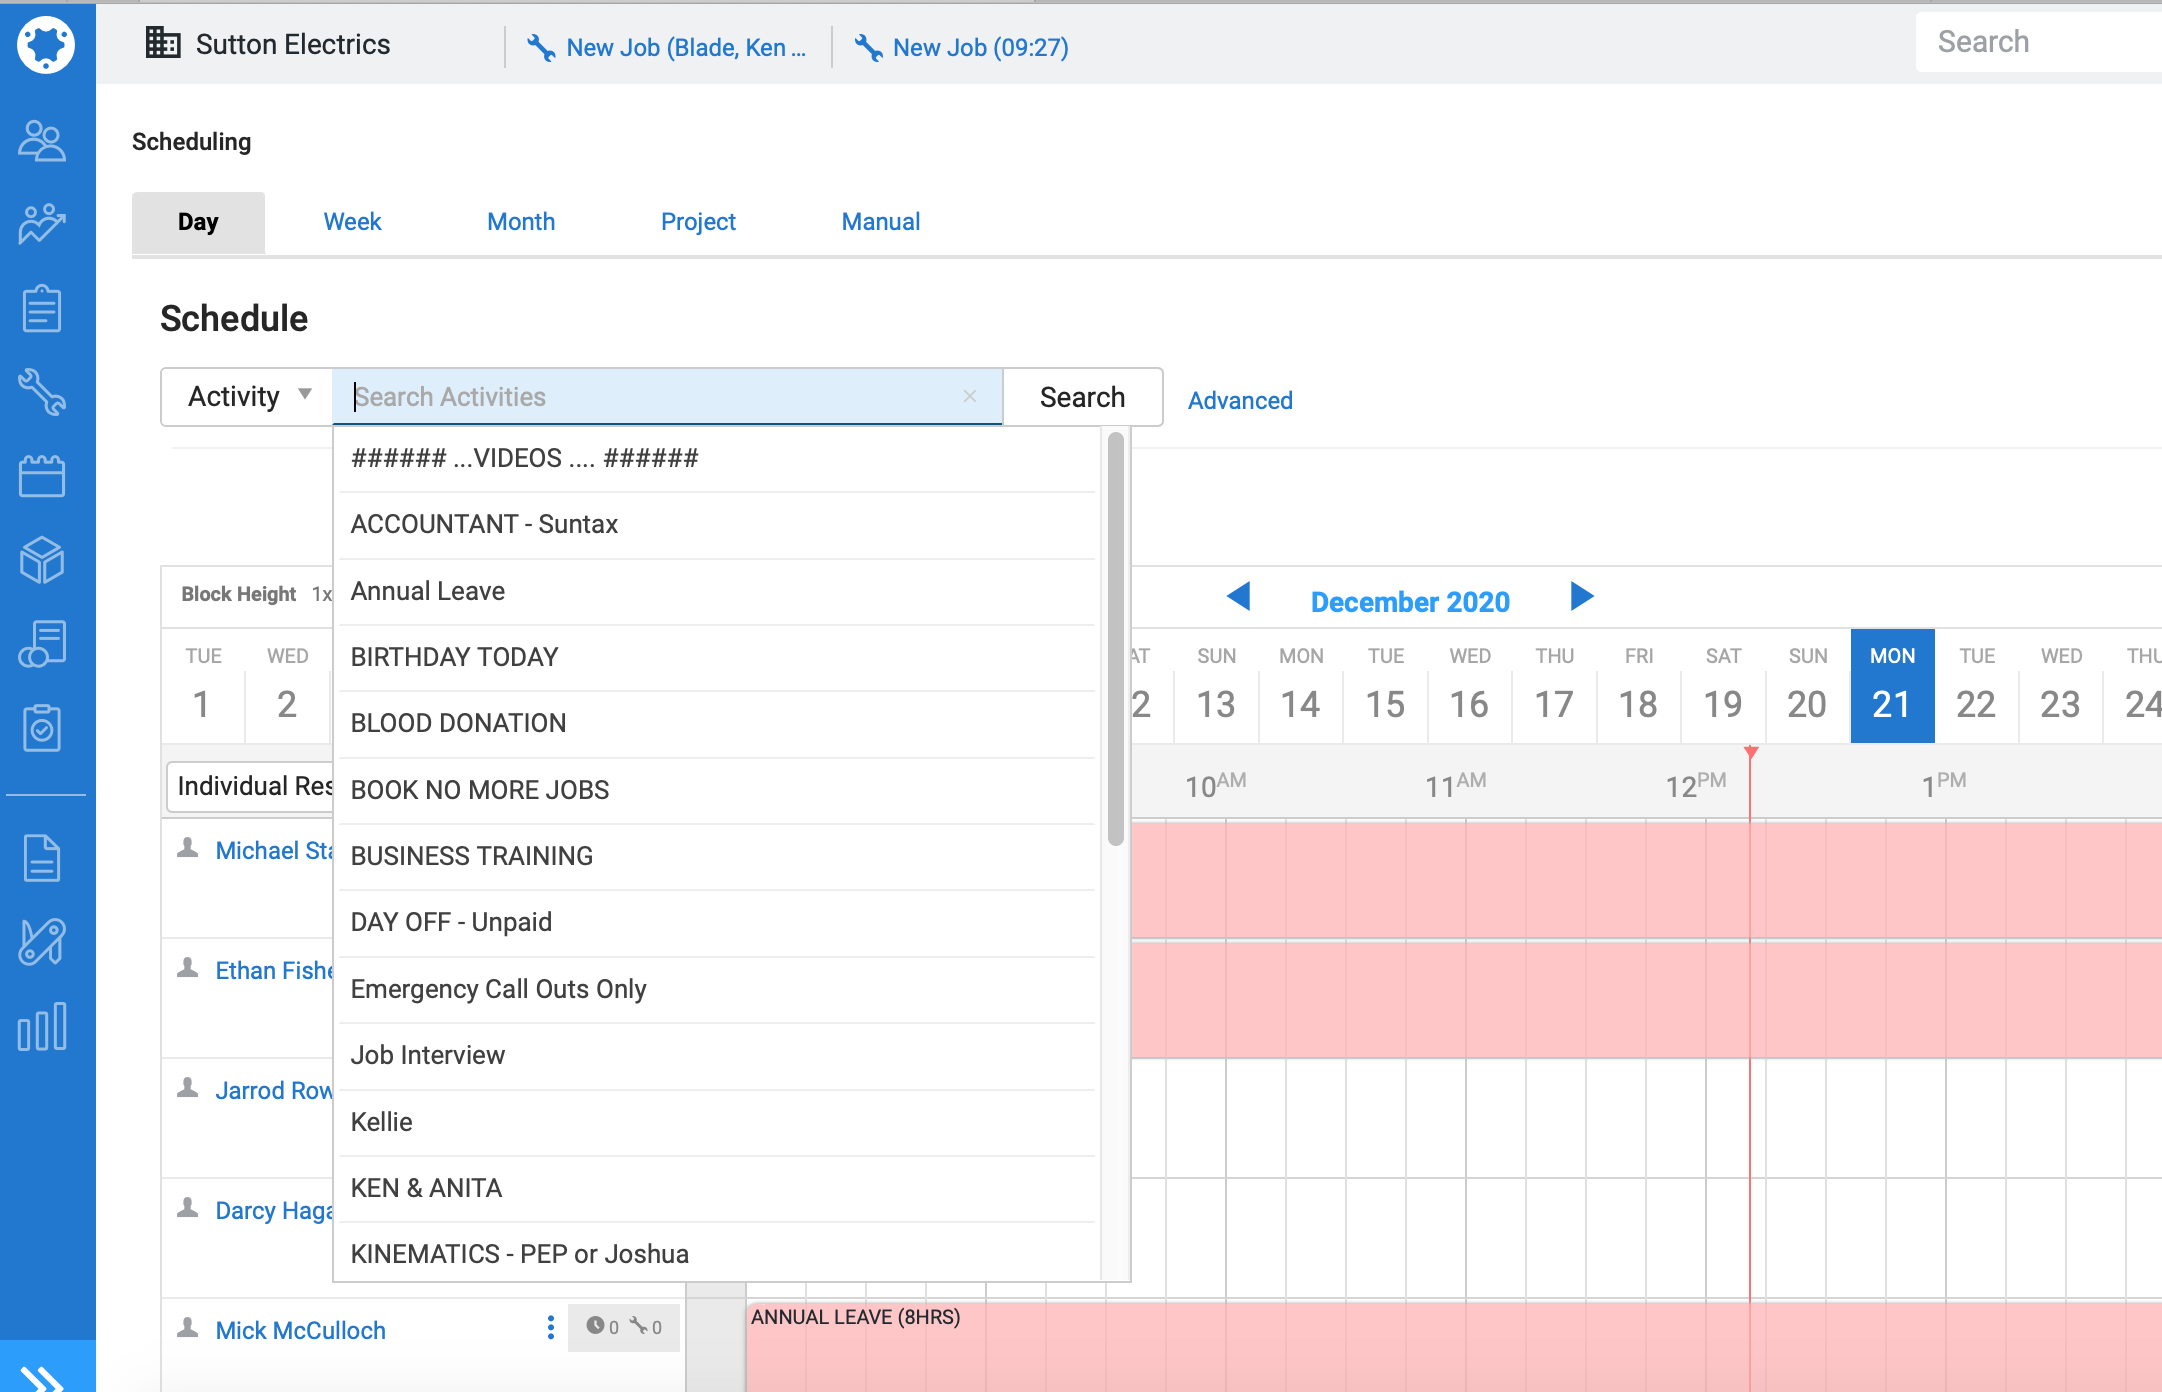Select Annual Leave from activities list

[x=428, y=591]
